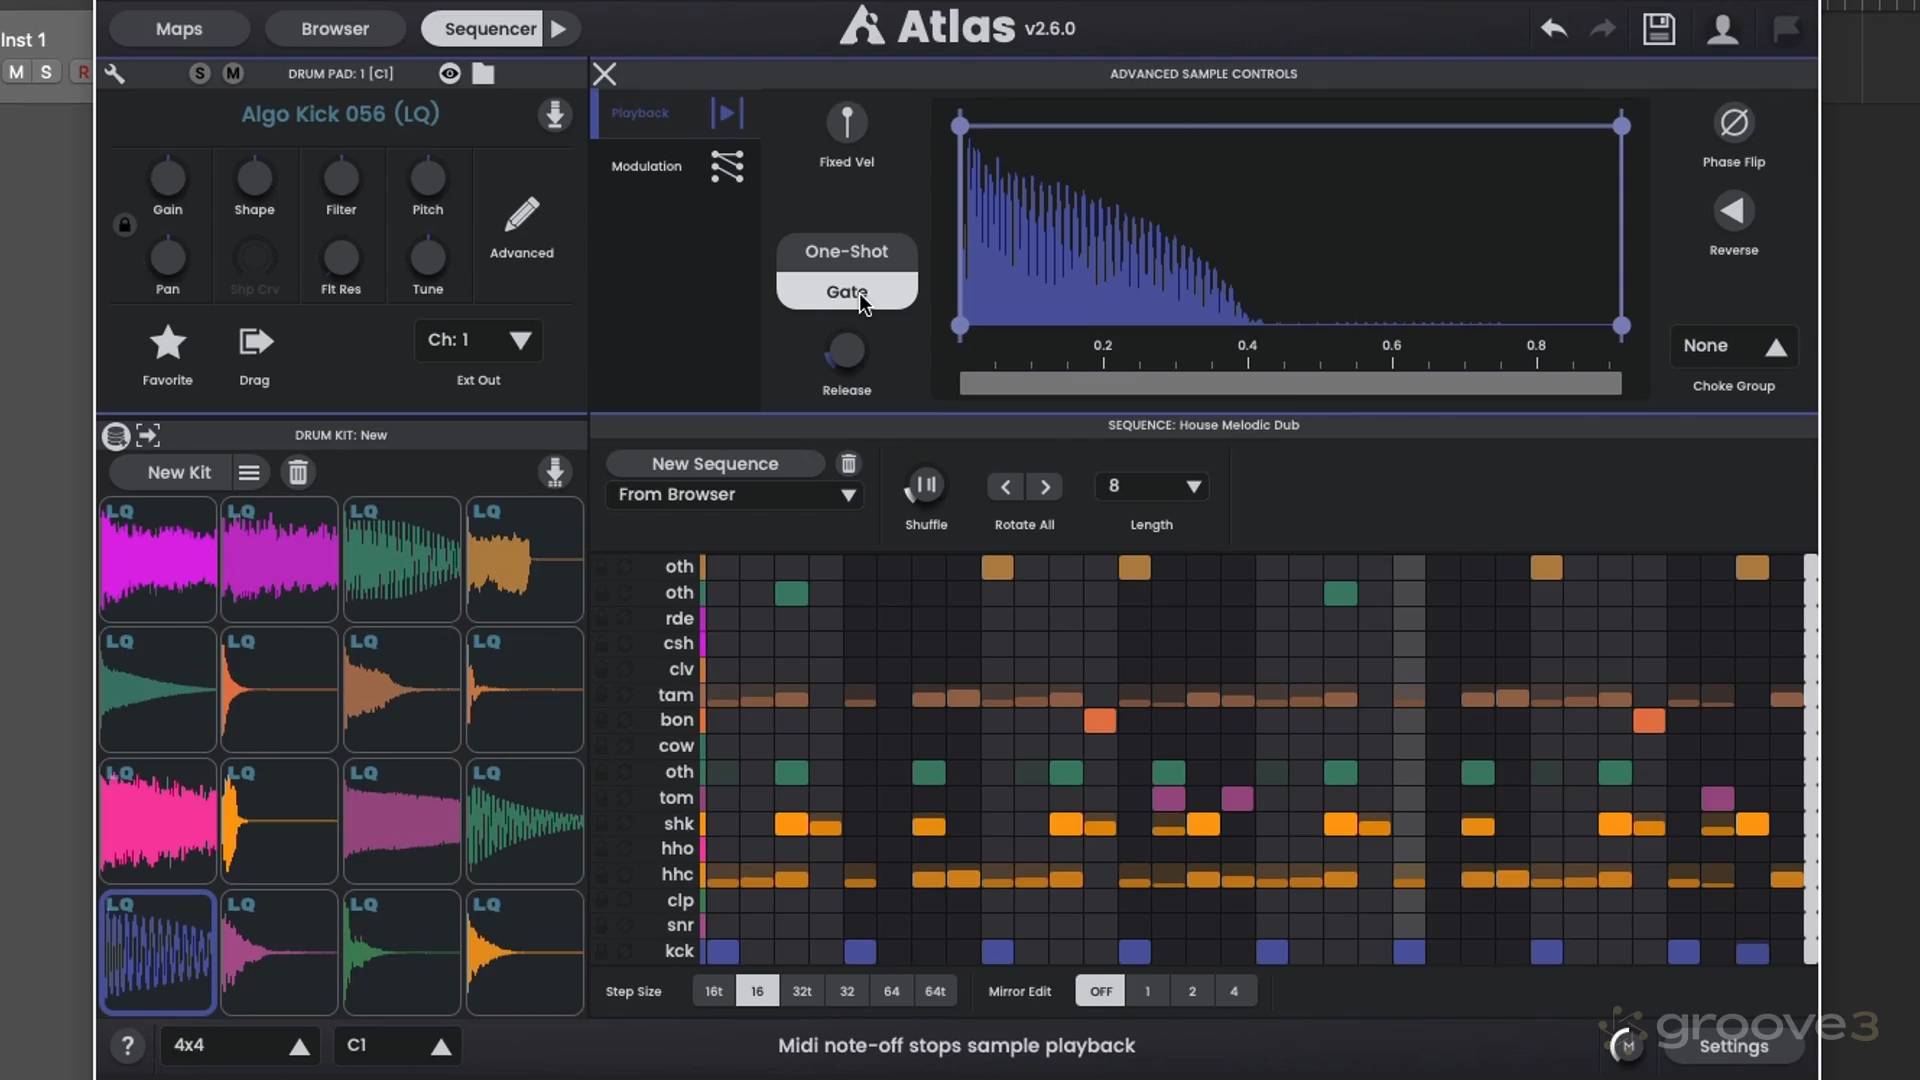Viewport: 1920px width, 1080px height.
Task: Select One-Shot playback mode
Action: pyautogui.click(x=846, y=252)
